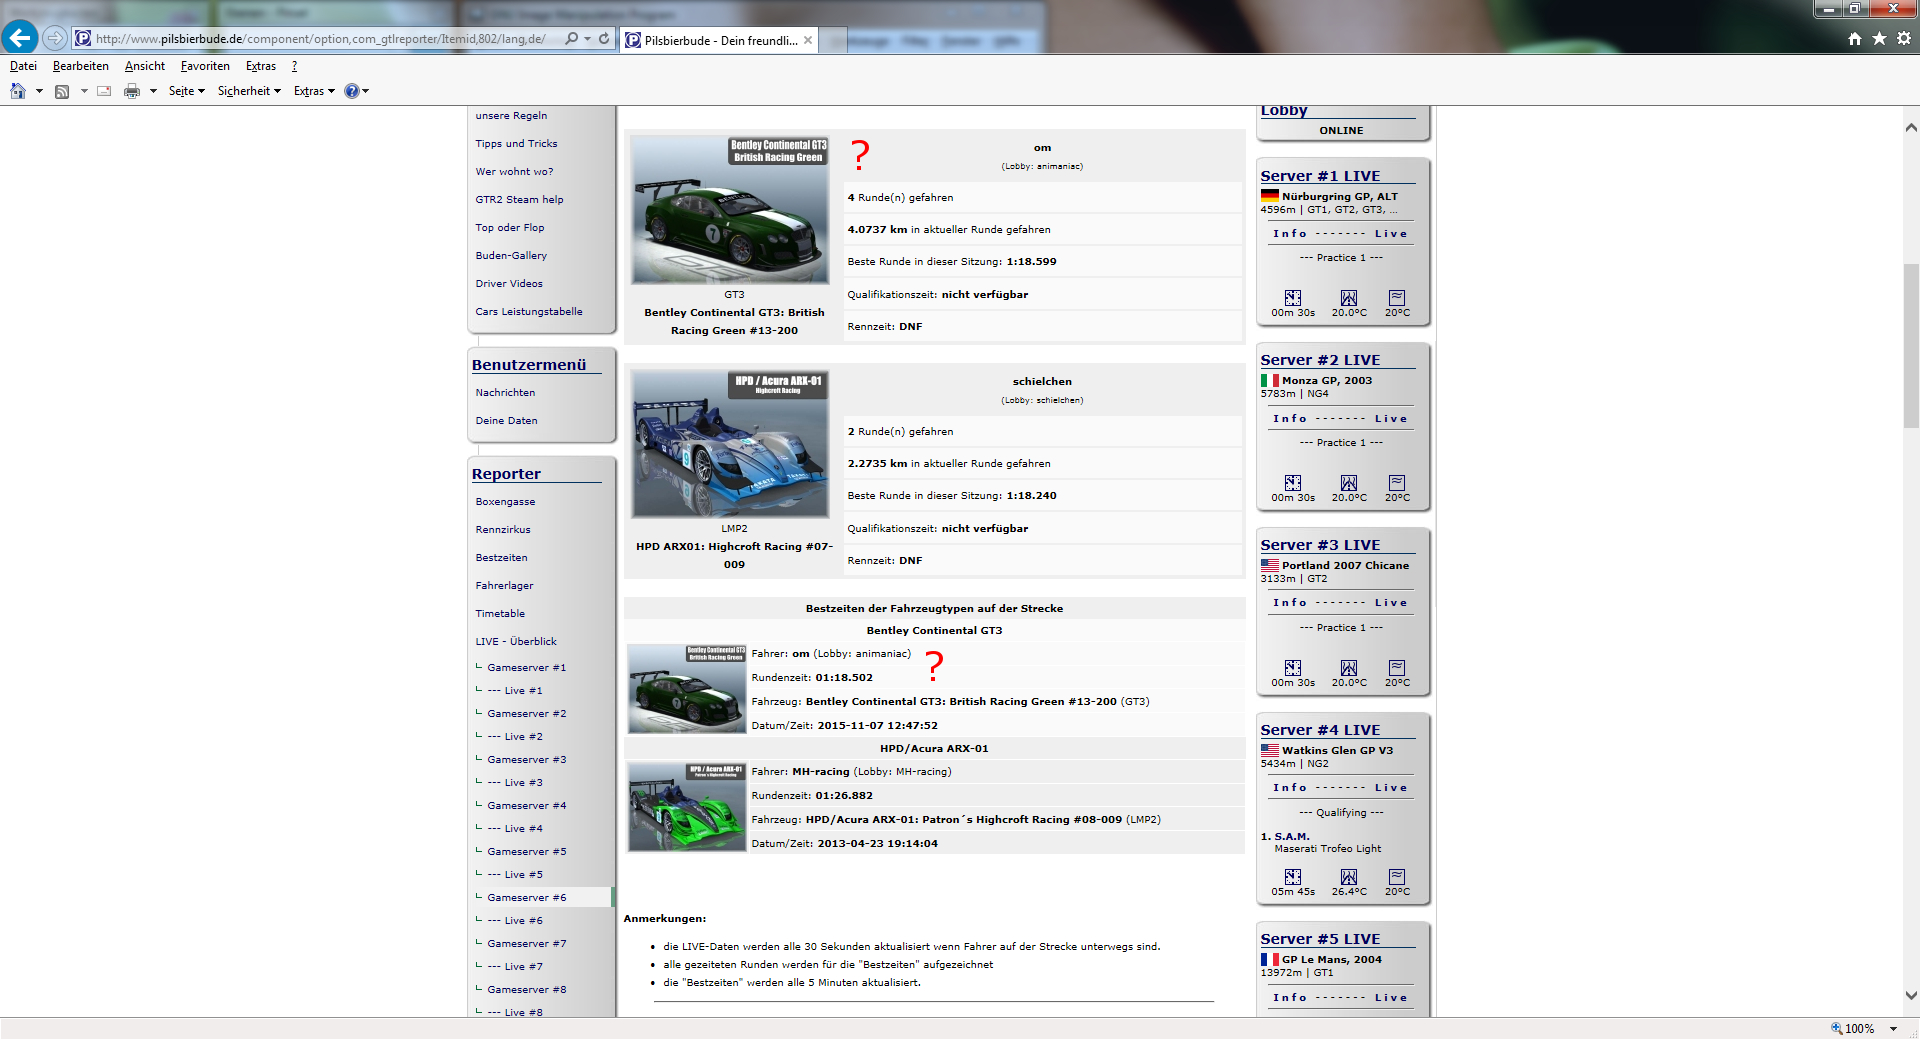Click the Server #1 track temperature icon

(1348, 298)
